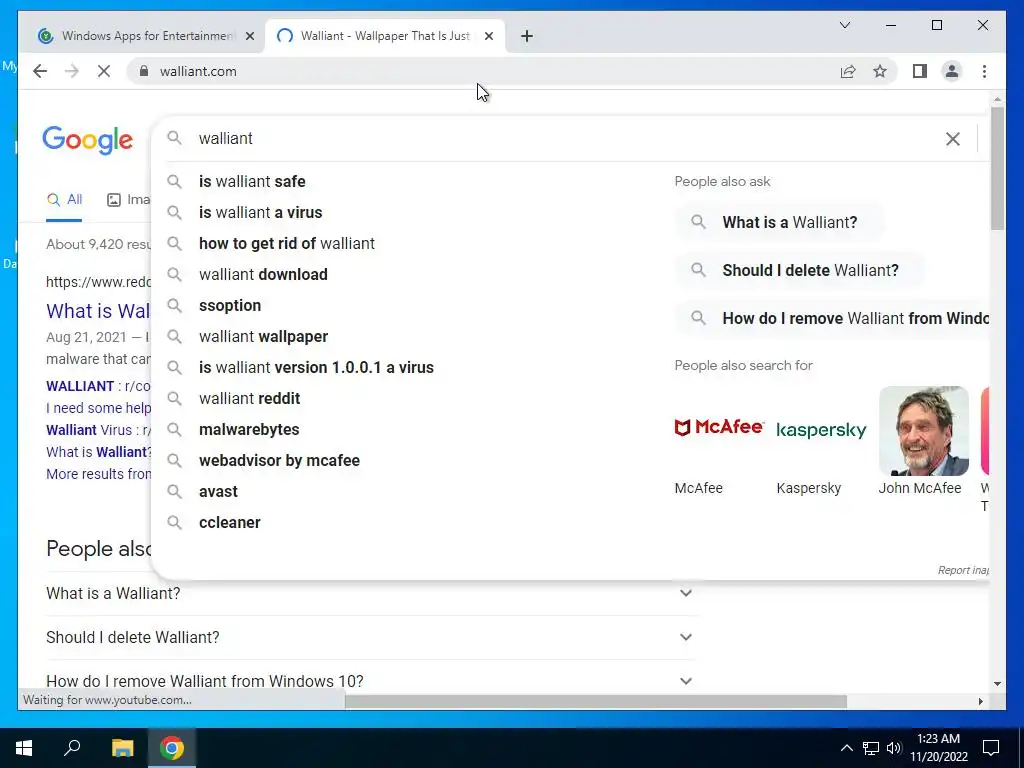Stop page loading with the X button

click(104, 71)
